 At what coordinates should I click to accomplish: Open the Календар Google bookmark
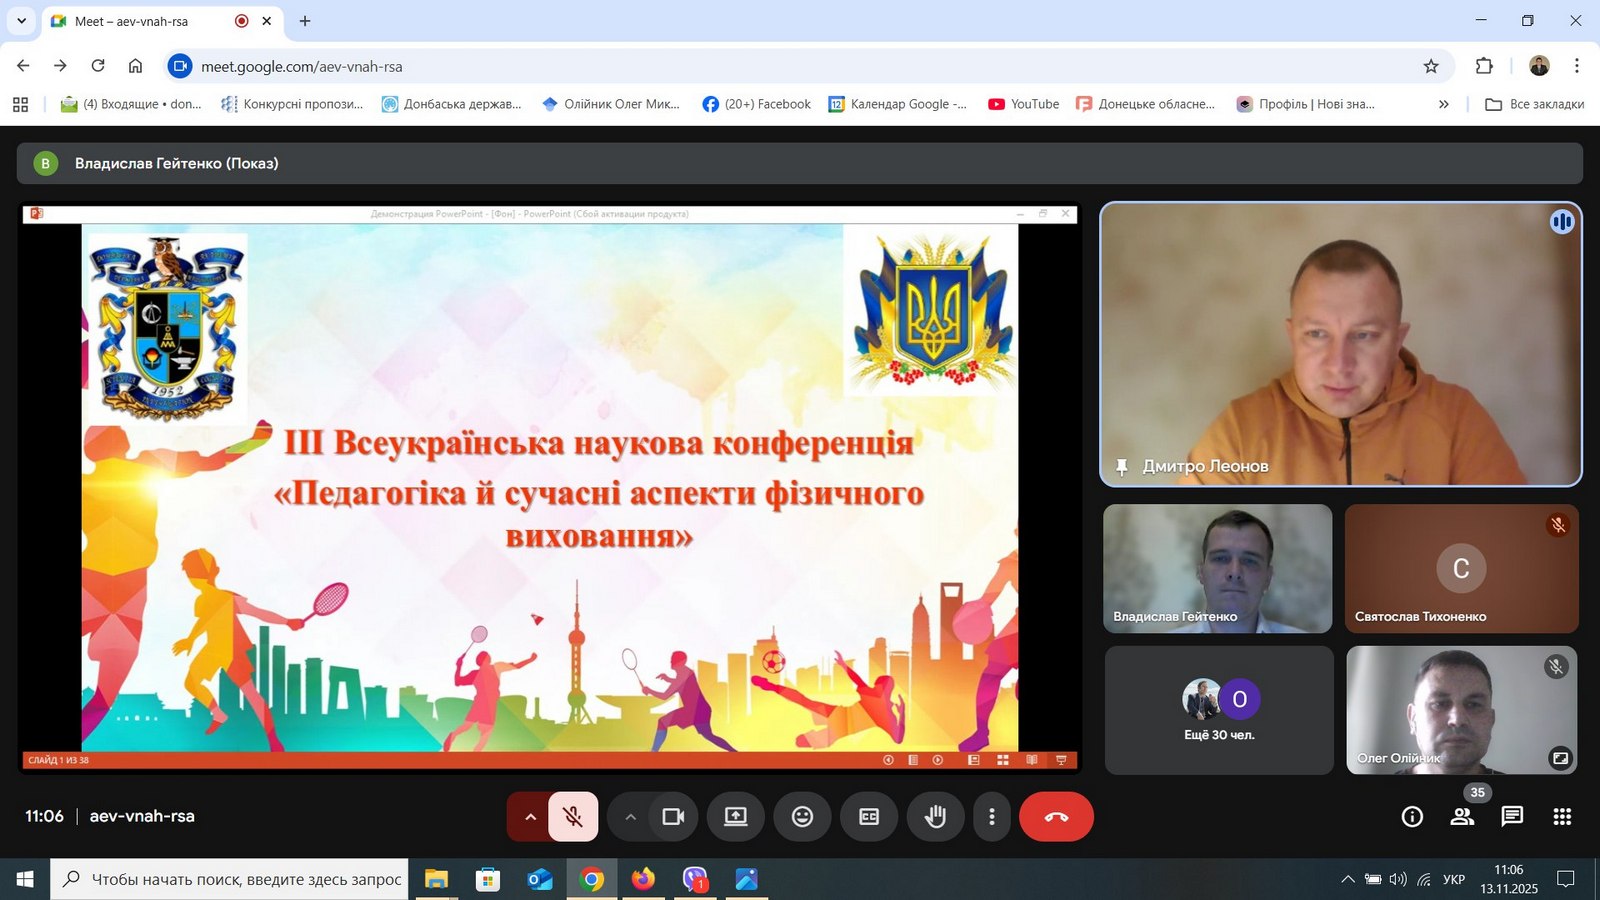point(898,104)
